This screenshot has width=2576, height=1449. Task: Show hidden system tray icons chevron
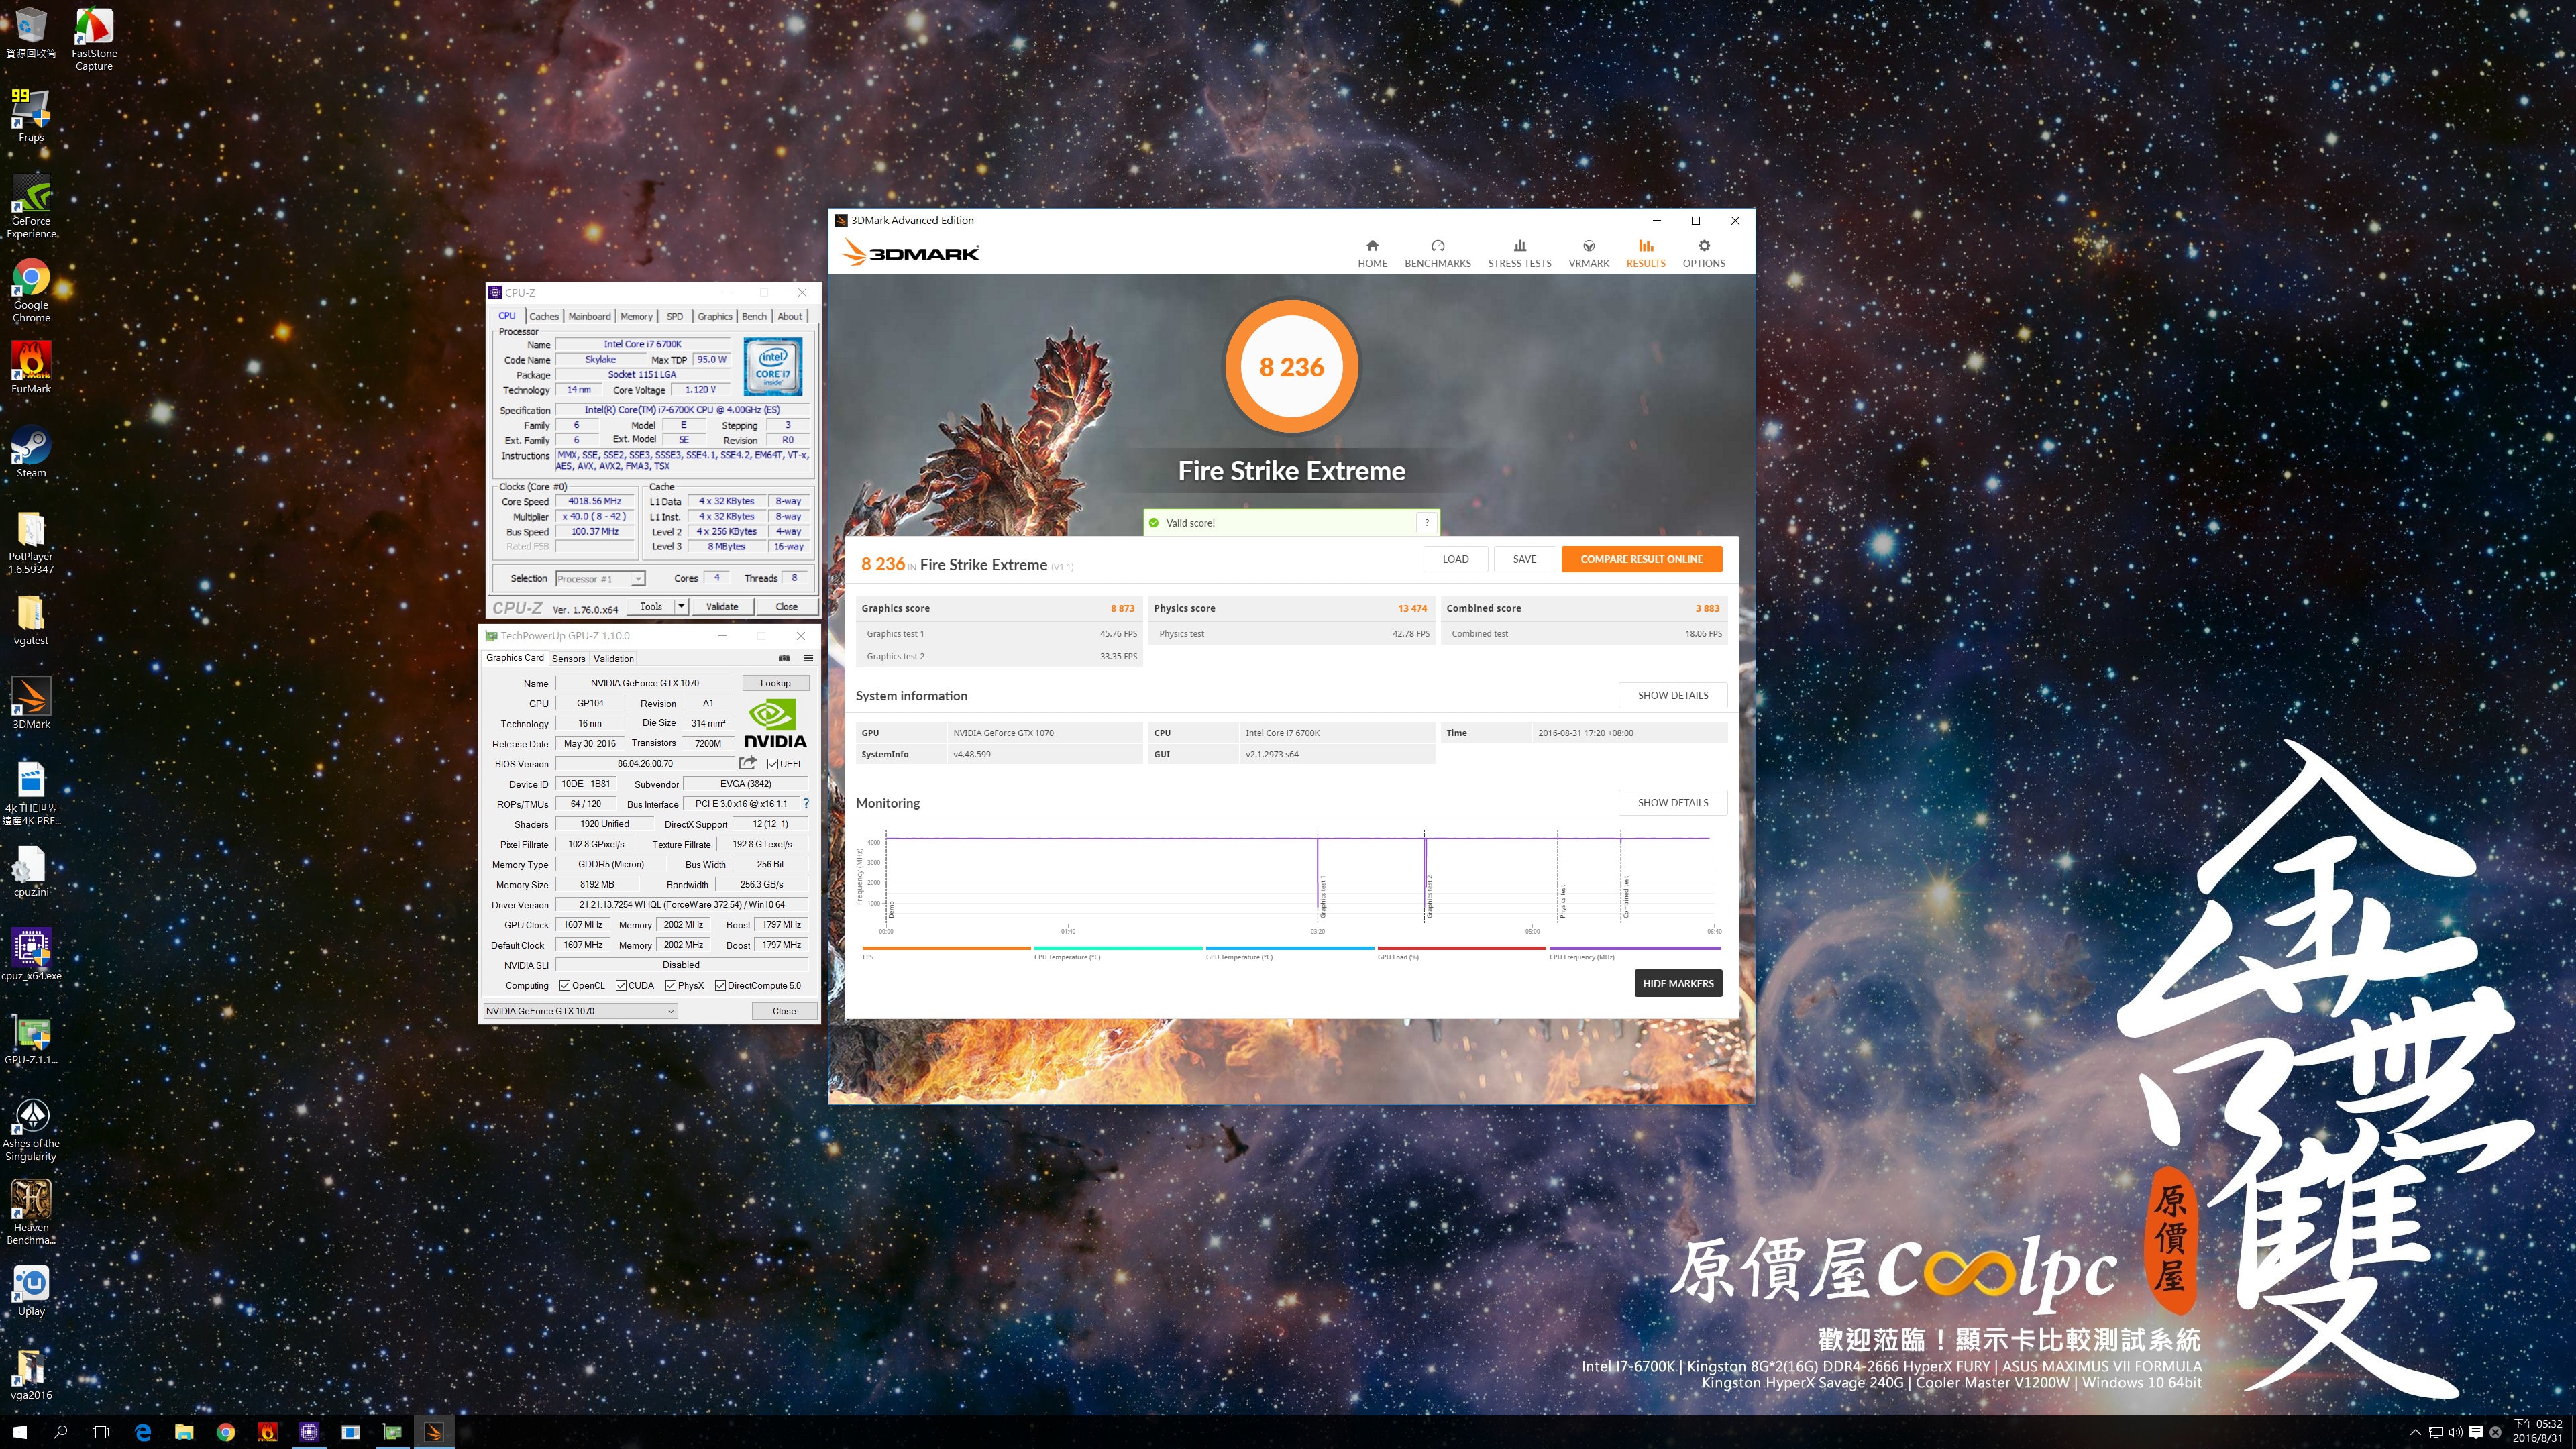tap(2415, 1432)
